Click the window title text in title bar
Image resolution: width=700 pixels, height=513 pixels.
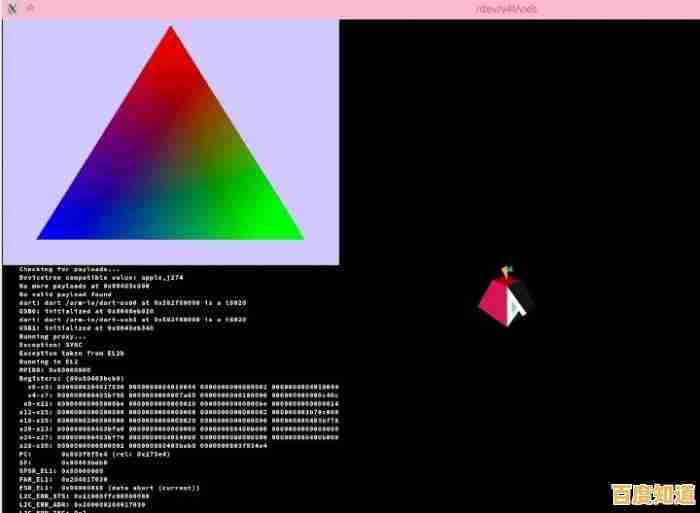(x=507, y=8)
